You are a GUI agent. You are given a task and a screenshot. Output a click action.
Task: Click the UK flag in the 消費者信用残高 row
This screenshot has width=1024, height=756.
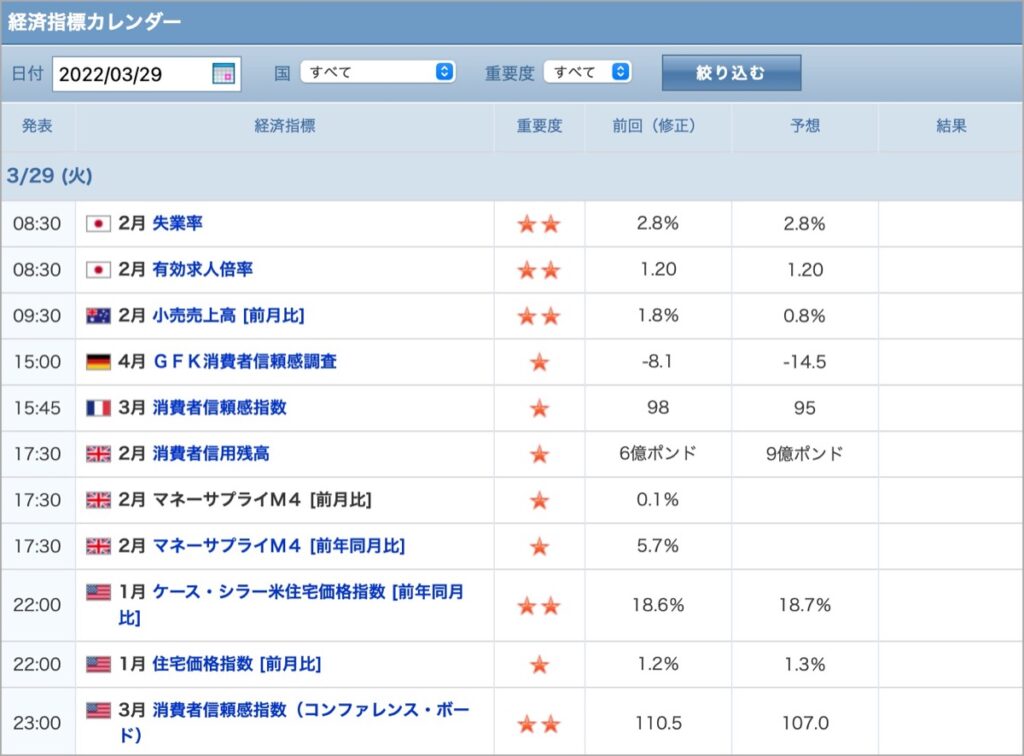click(99, 454)
